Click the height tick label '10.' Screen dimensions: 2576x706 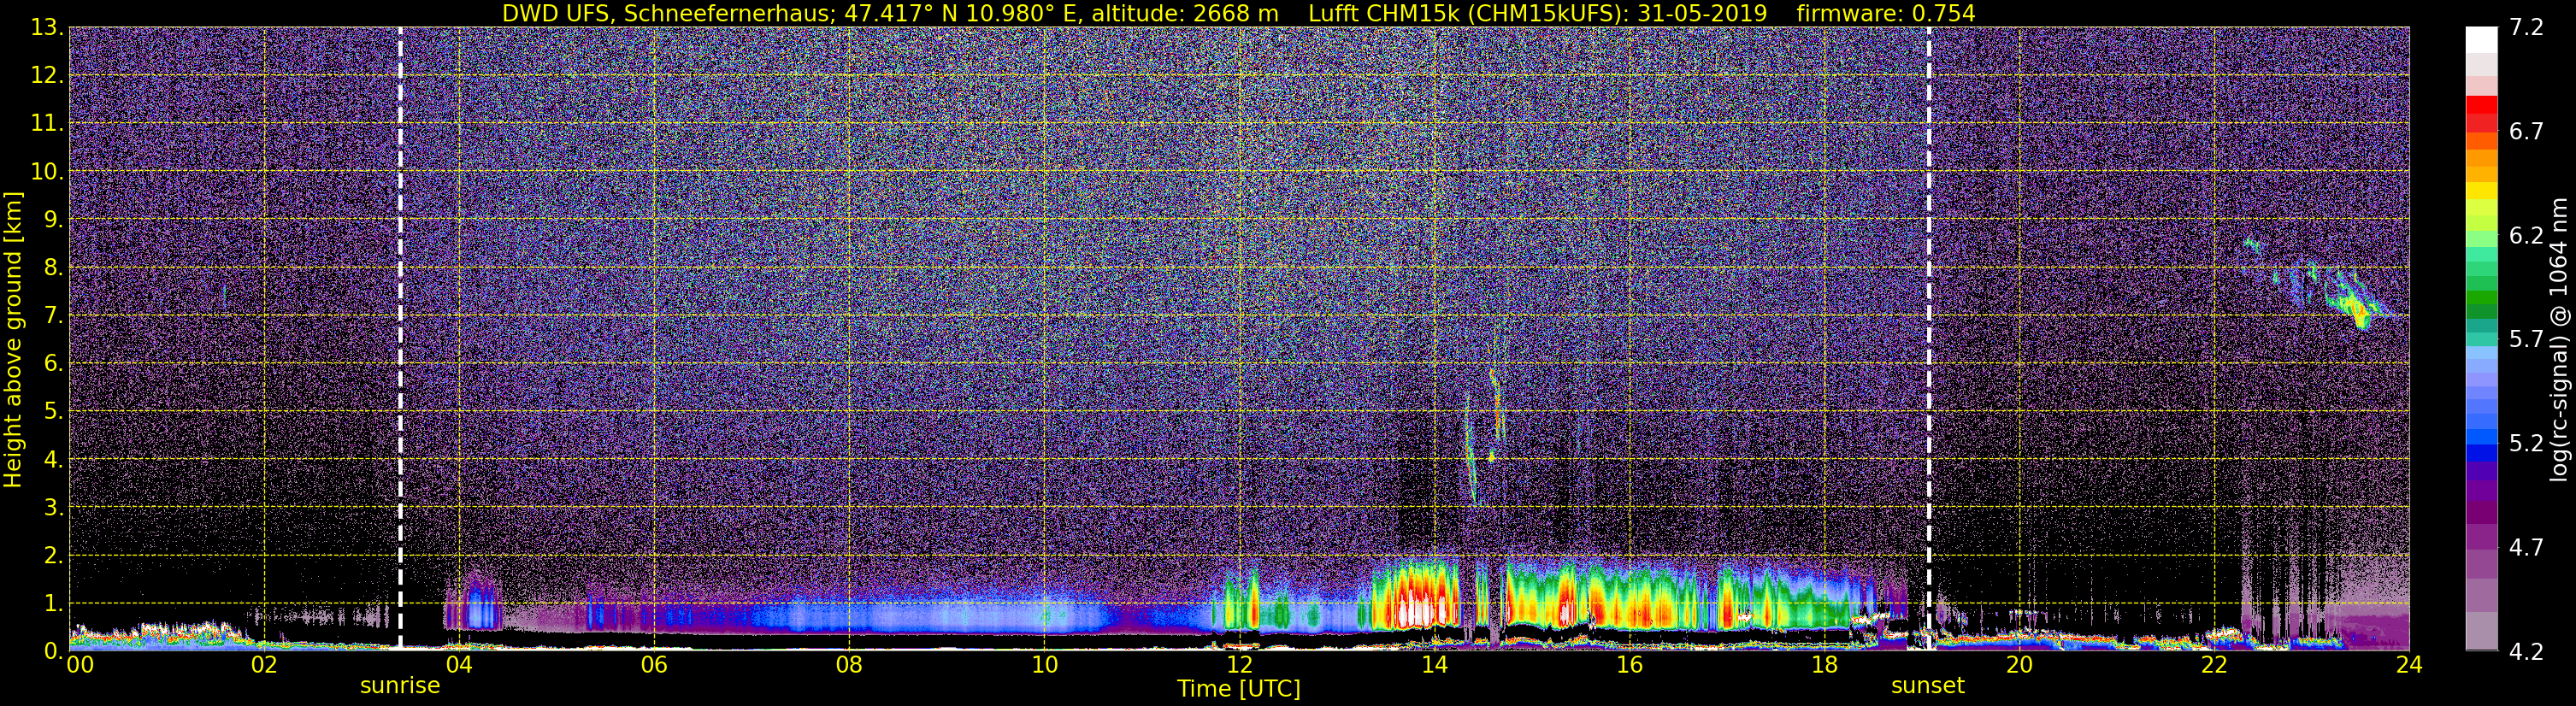47,172
